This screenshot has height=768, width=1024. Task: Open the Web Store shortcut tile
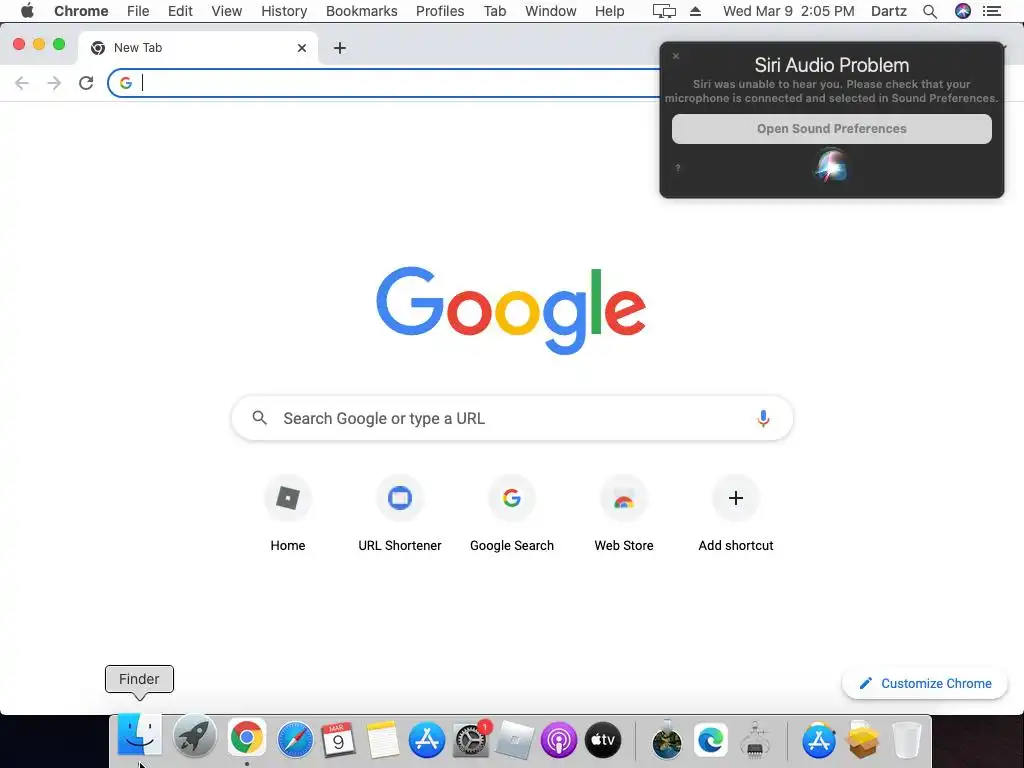tap(624, 515)
